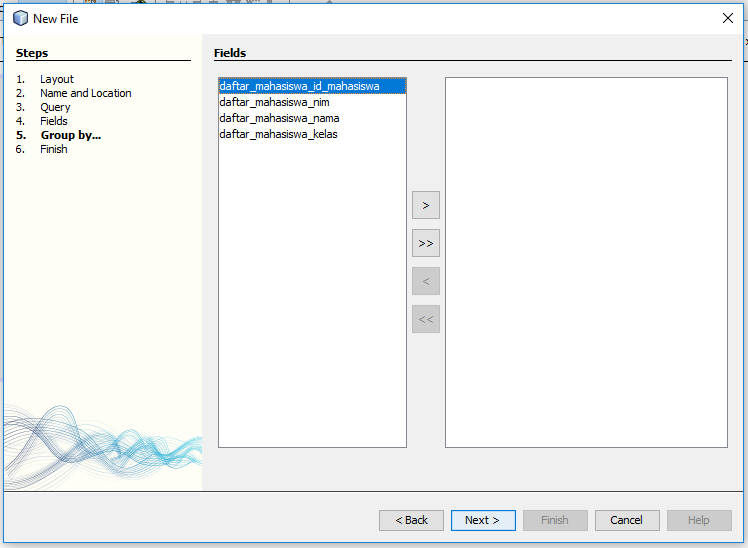The height and width of the screenshot is (548, 748).
Task: Click the greyed-out Finish button
Action: pyautogui.click(x=555, y=520)
